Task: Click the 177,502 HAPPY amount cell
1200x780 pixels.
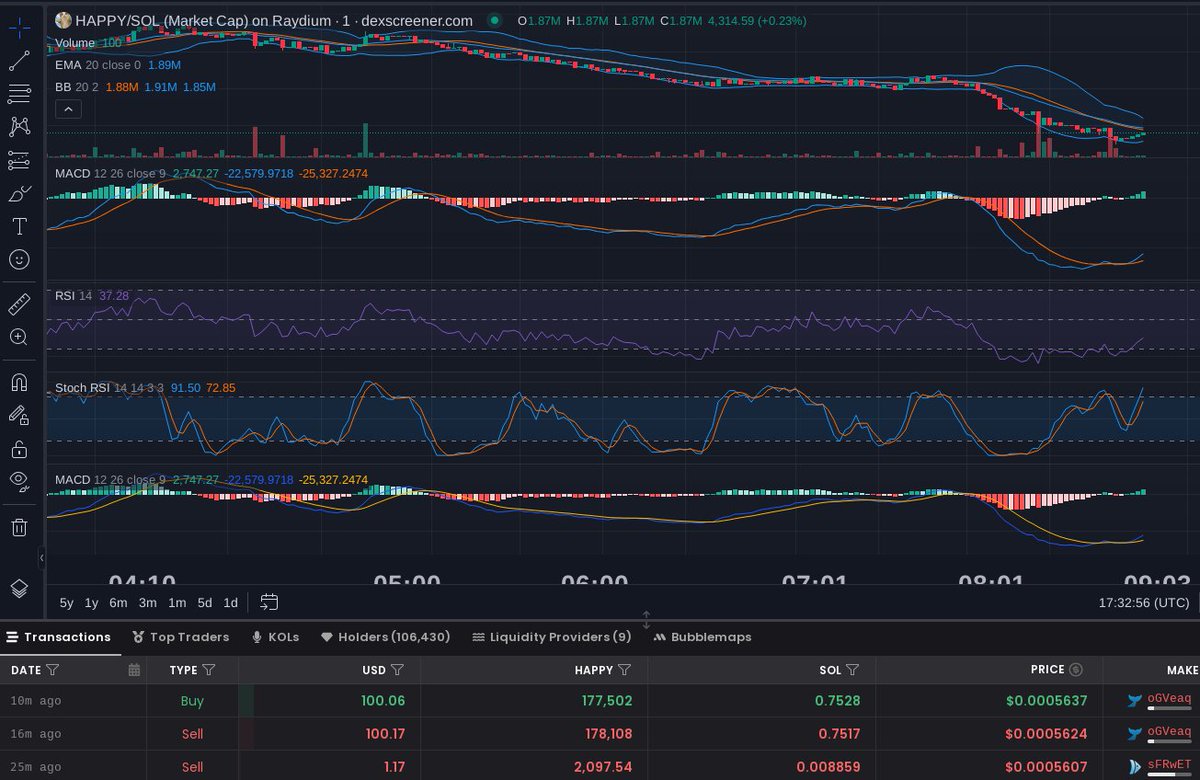Action: click(x=606, y=701)
